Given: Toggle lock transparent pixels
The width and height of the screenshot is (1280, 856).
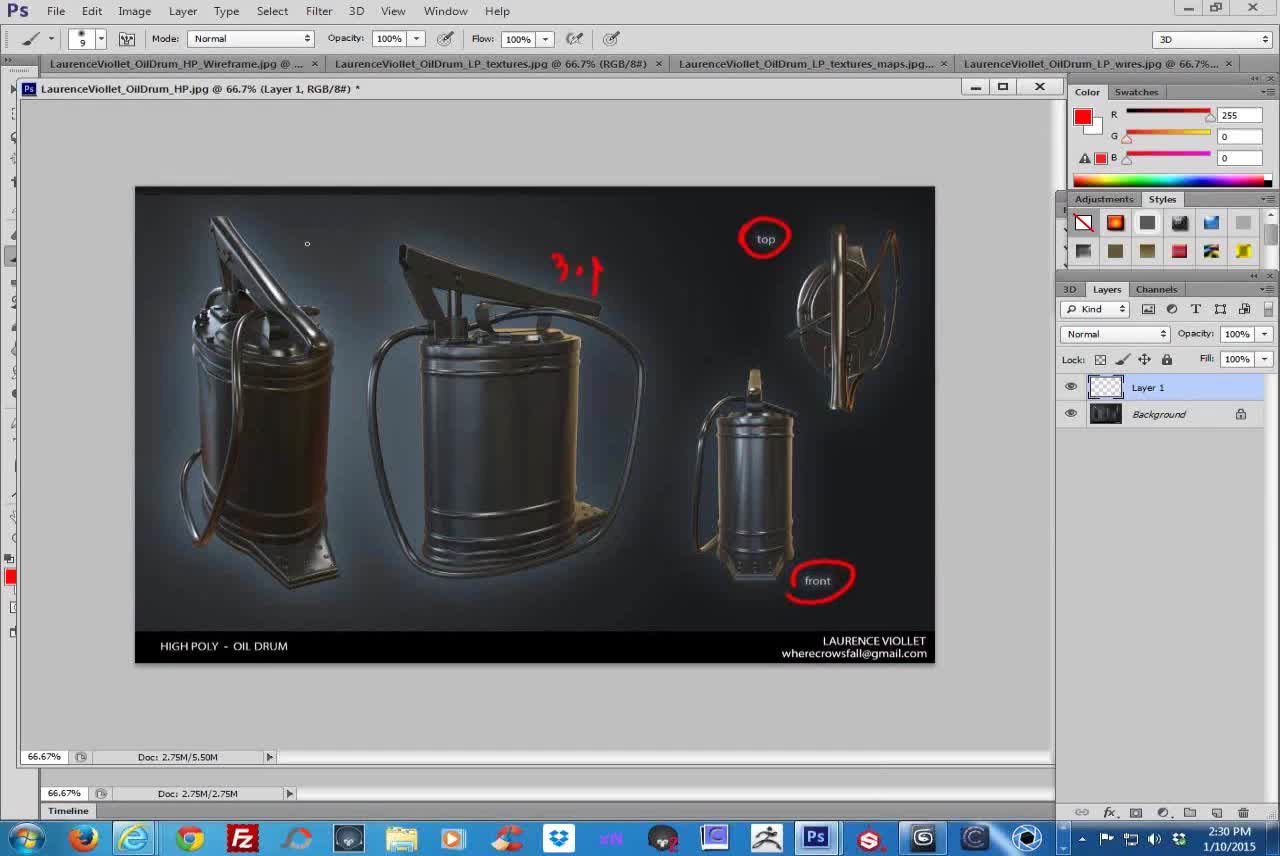Looking at the screenshot, I should (x=1100, y=359).
